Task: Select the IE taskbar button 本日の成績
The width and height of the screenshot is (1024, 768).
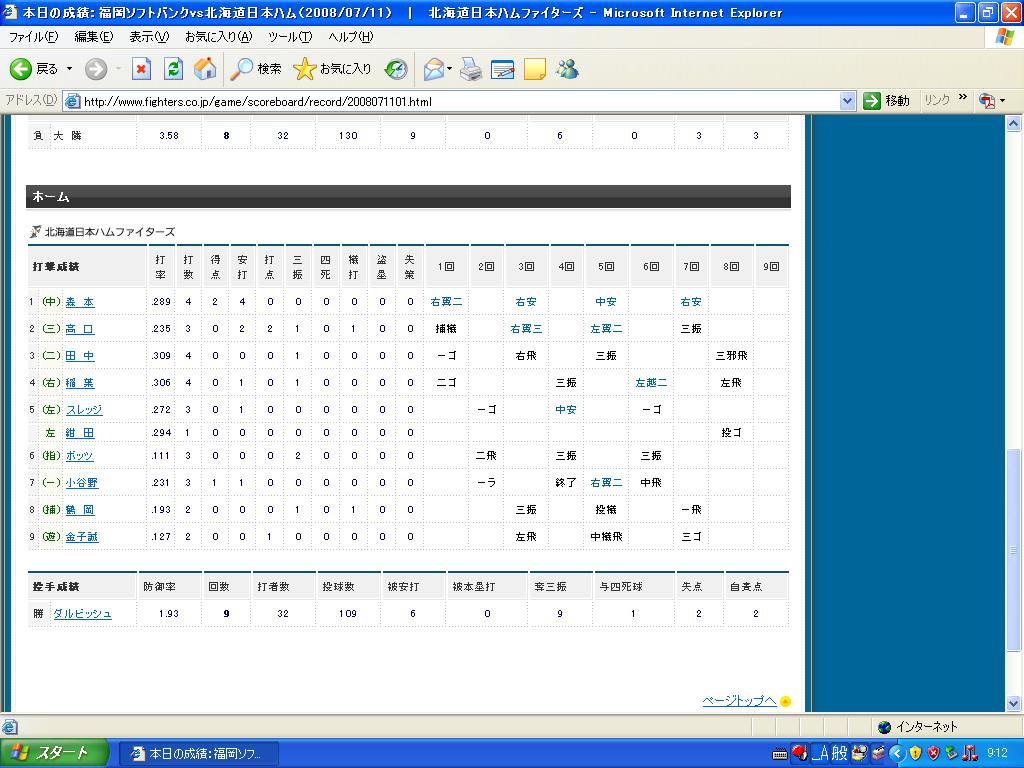Action: click(x=200, y=754)
